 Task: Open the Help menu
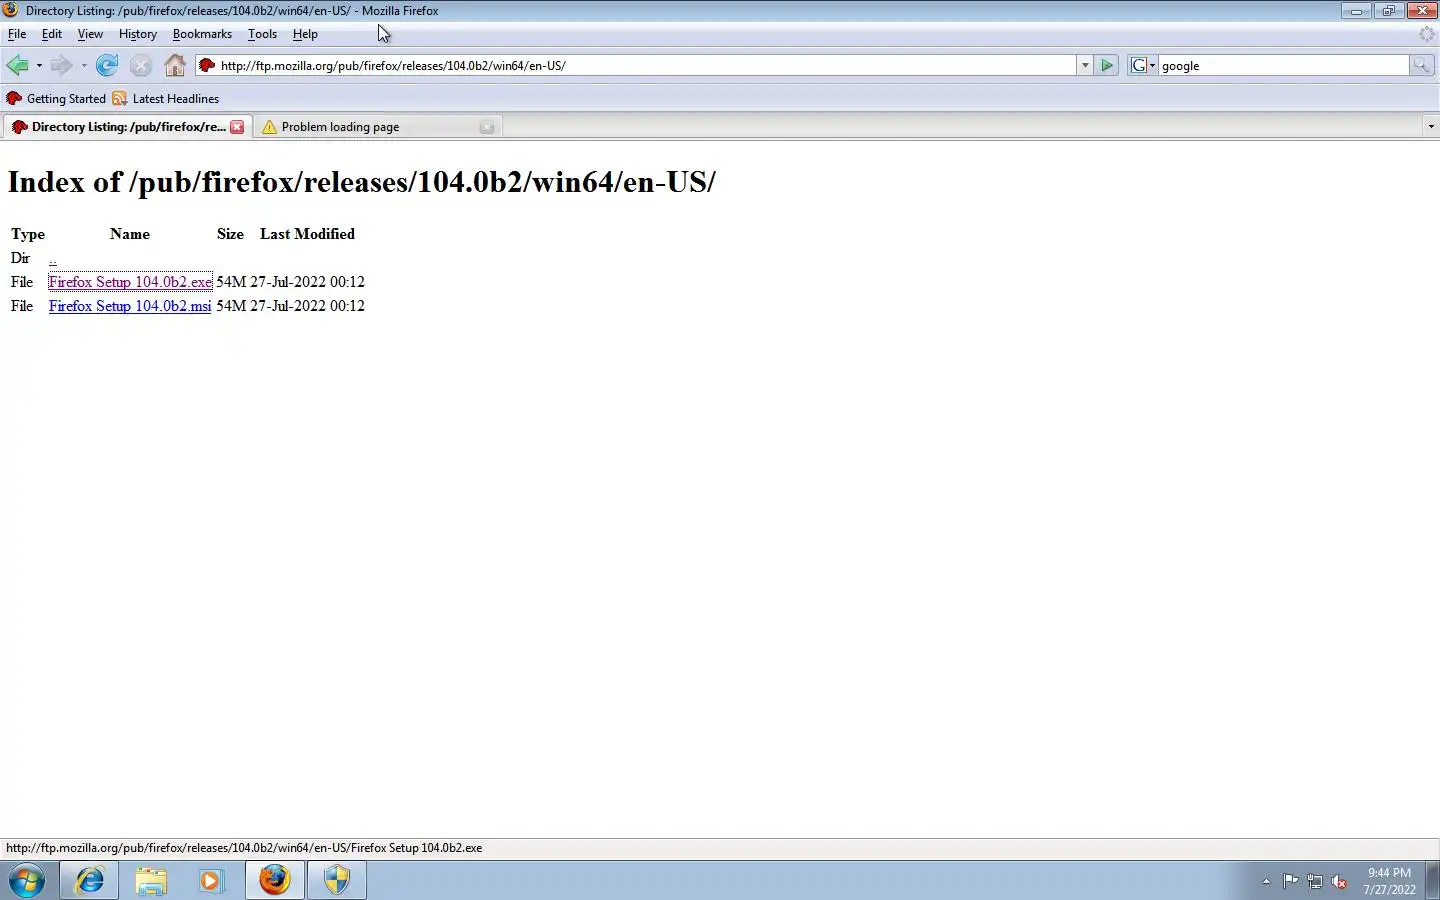(305, 34)
